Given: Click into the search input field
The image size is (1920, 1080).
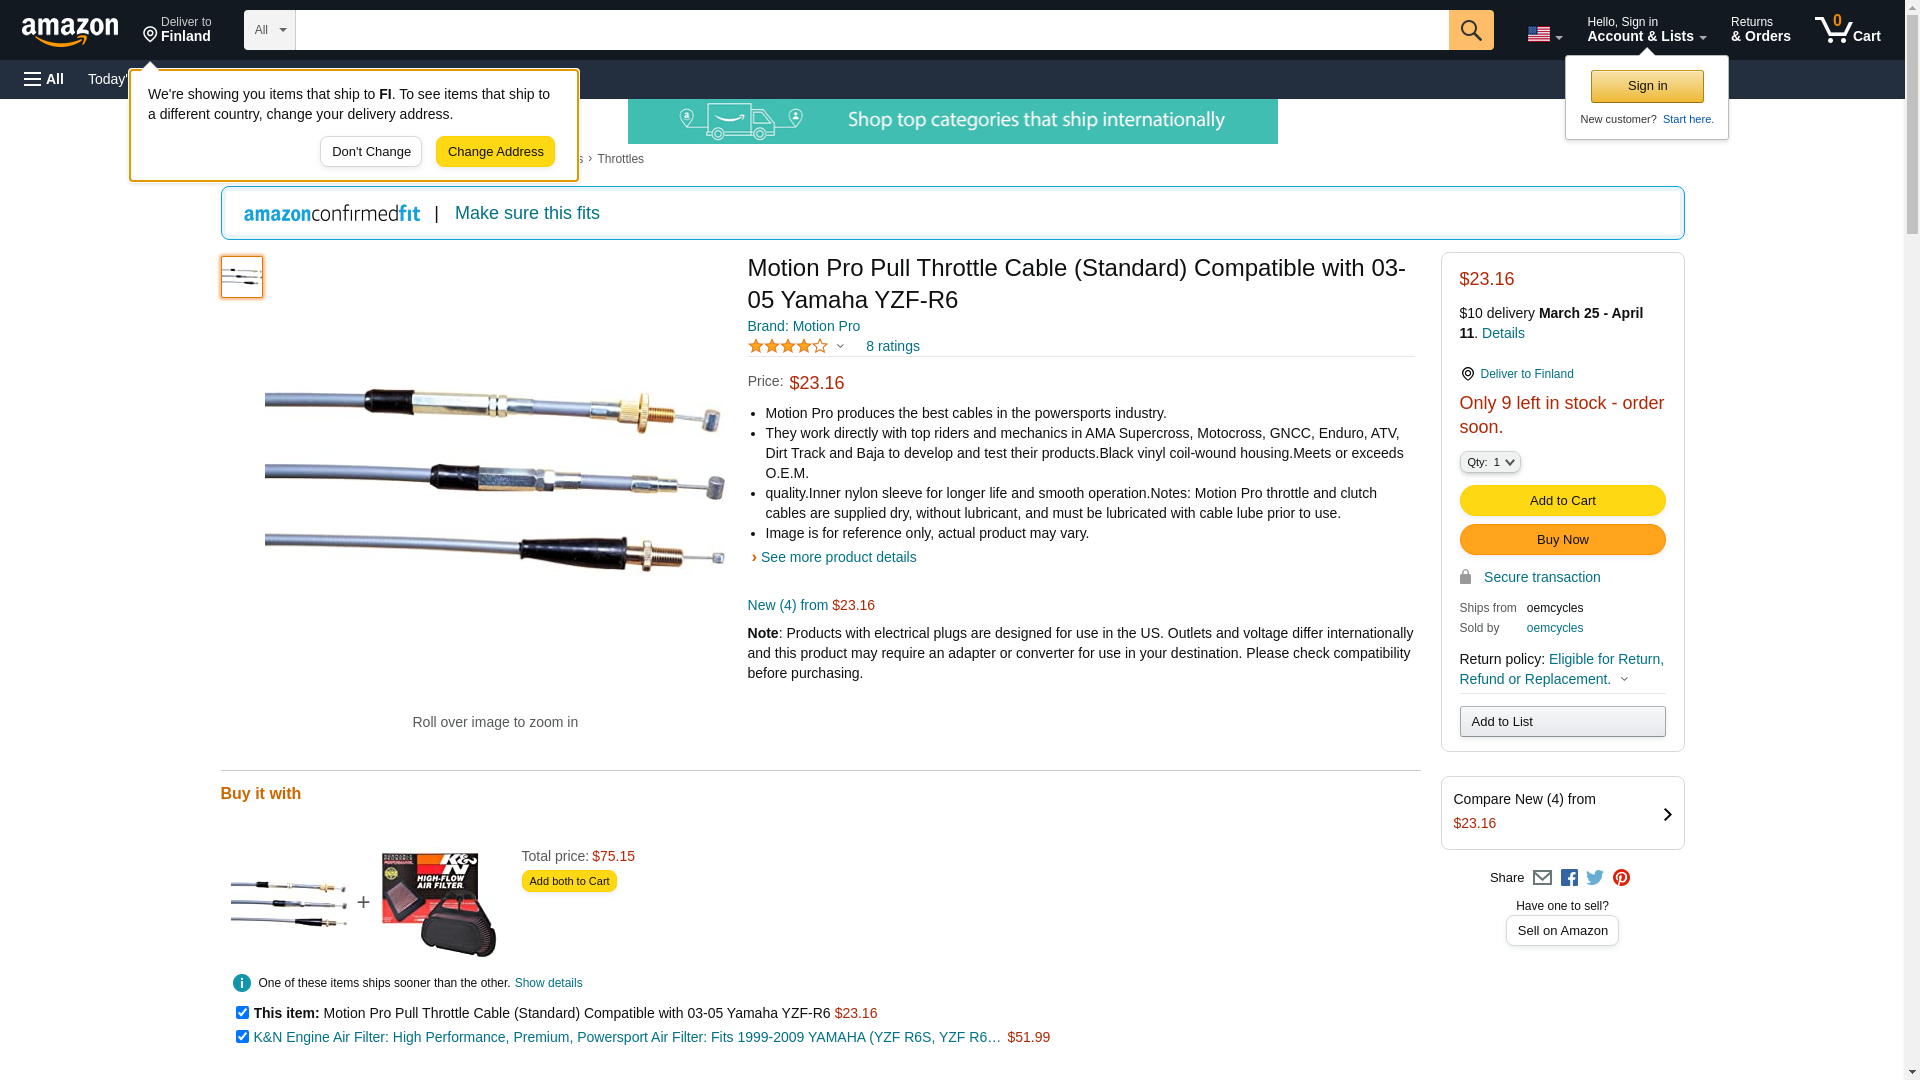Looking at the screenshot, I should [872, 30].
